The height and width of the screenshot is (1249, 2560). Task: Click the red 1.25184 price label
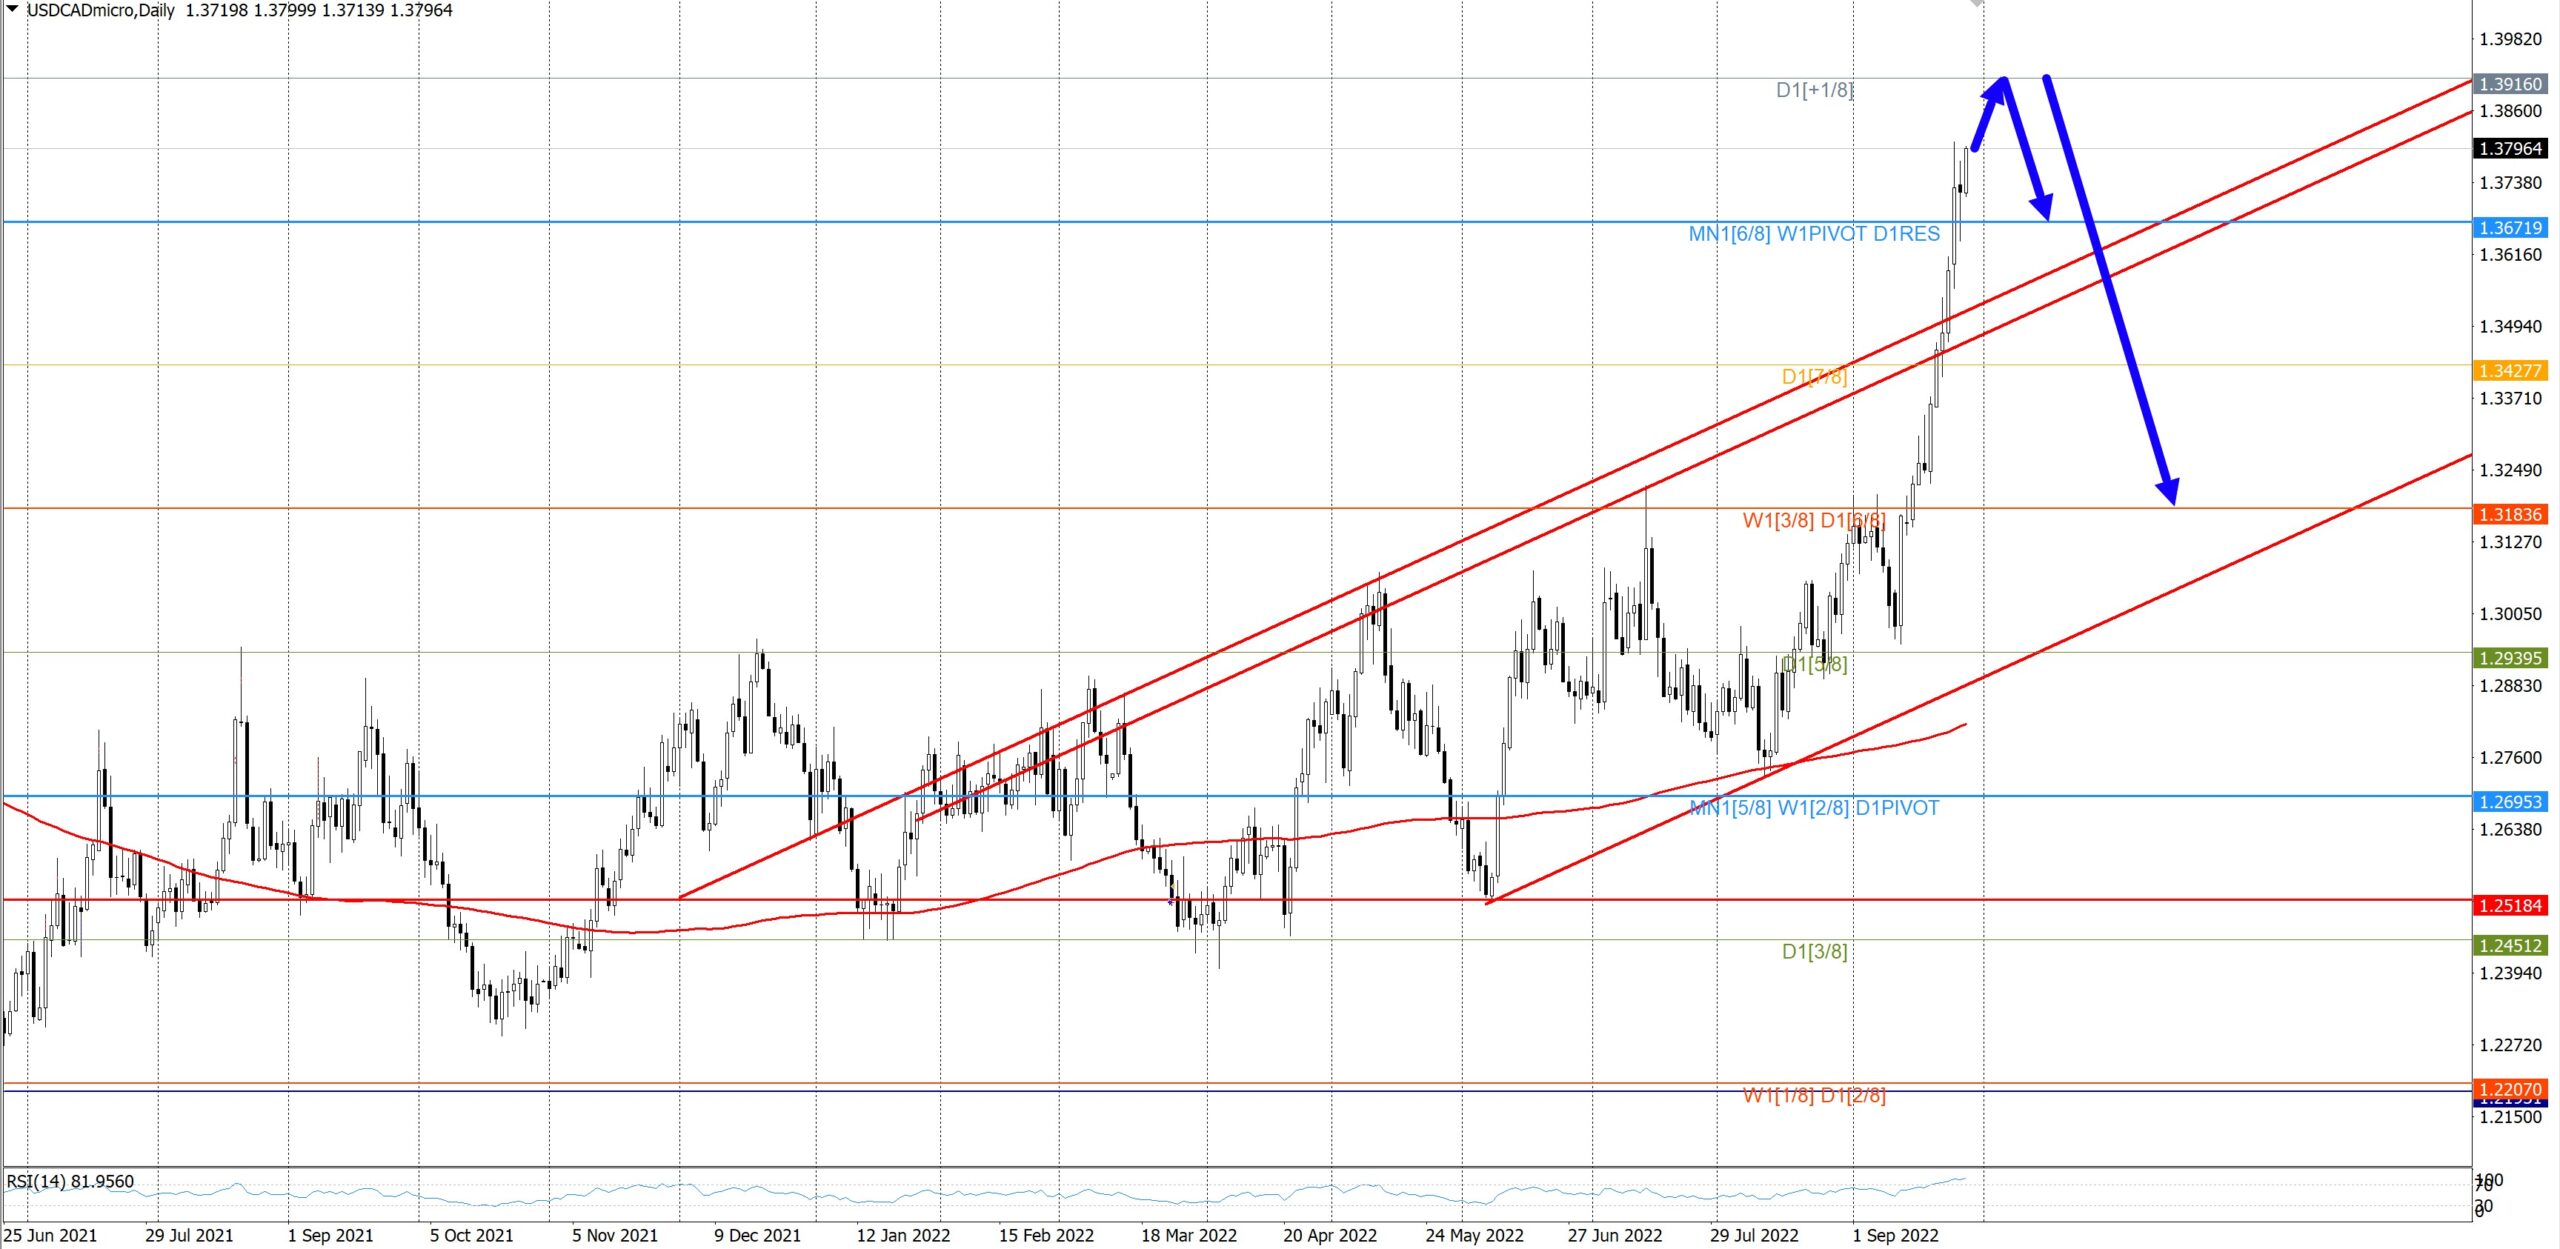tap(2511, 906)
